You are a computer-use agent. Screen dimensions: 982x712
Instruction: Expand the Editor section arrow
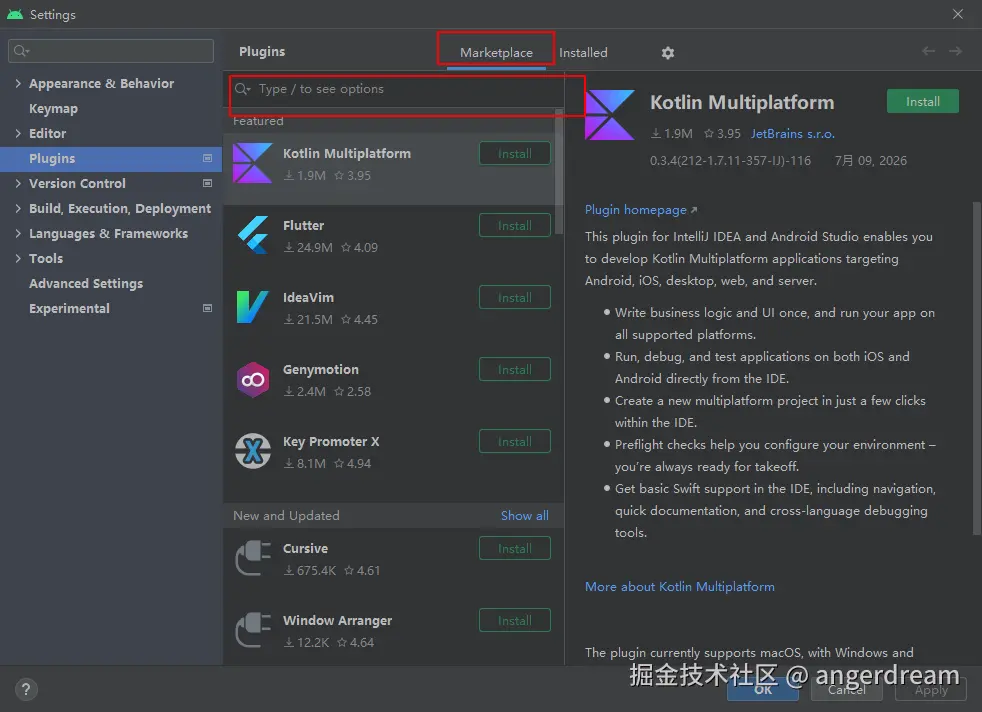tap(18, 133)
